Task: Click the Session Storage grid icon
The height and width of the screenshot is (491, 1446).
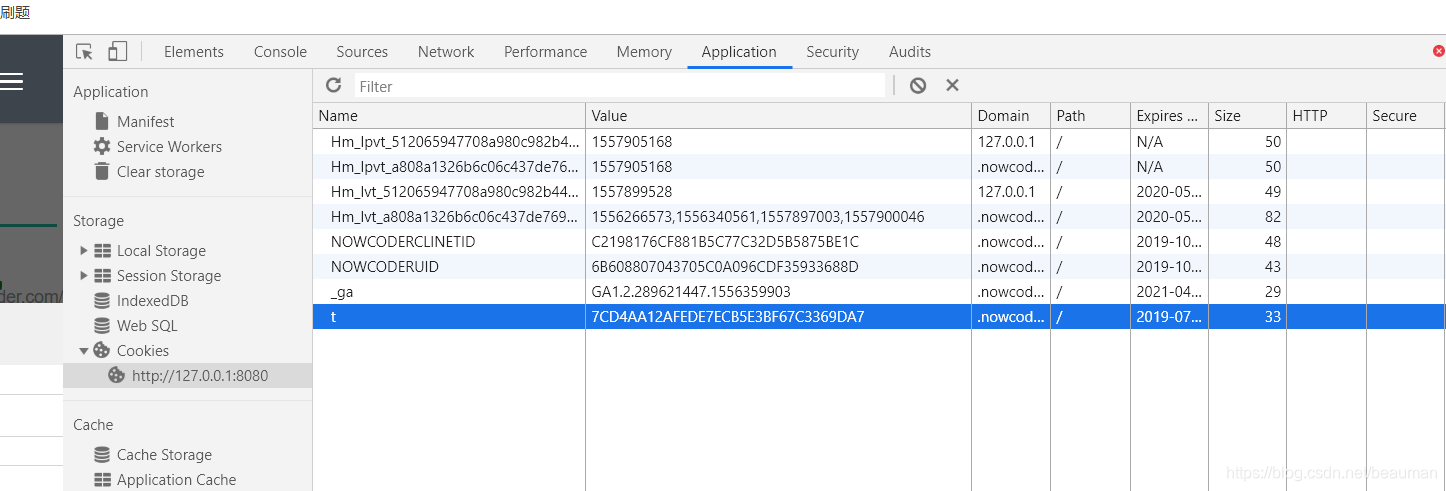Action: pos(102,276)
